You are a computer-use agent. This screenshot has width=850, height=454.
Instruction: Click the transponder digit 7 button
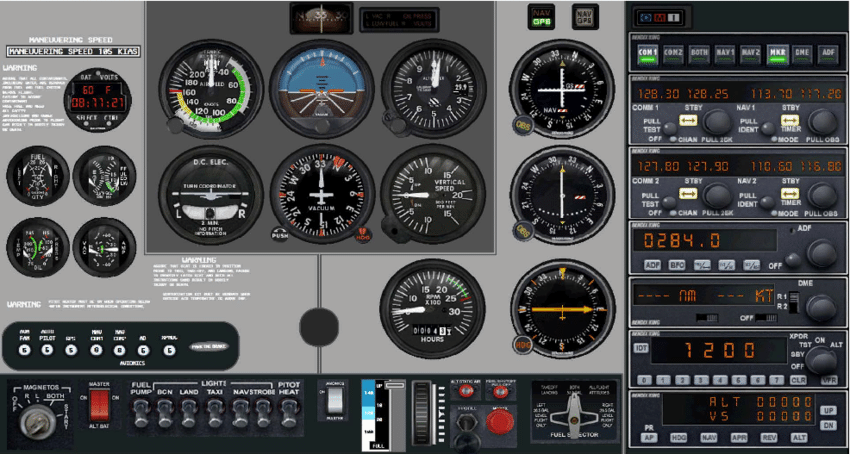click(x=777, y=380)
